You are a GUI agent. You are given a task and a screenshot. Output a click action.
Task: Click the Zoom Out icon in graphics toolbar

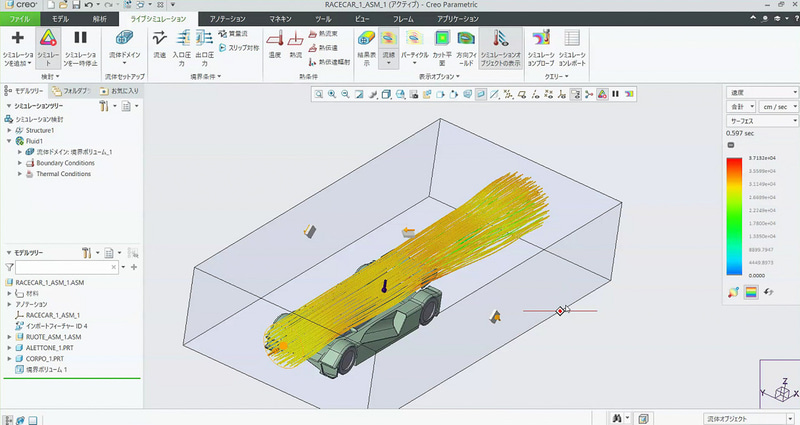tap(345, 94)
